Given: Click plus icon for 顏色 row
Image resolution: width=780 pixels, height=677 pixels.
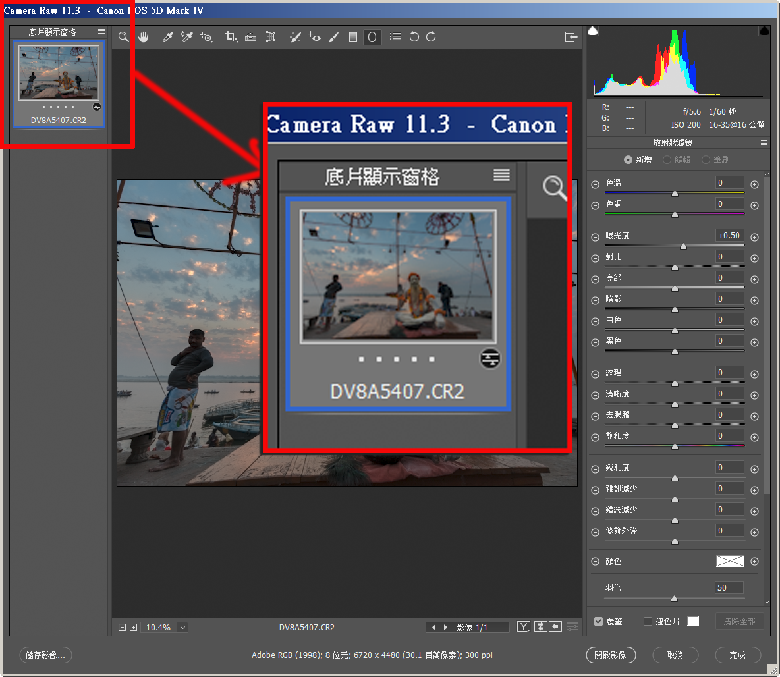Looking at the screenshot, I should tap(755, 562).
